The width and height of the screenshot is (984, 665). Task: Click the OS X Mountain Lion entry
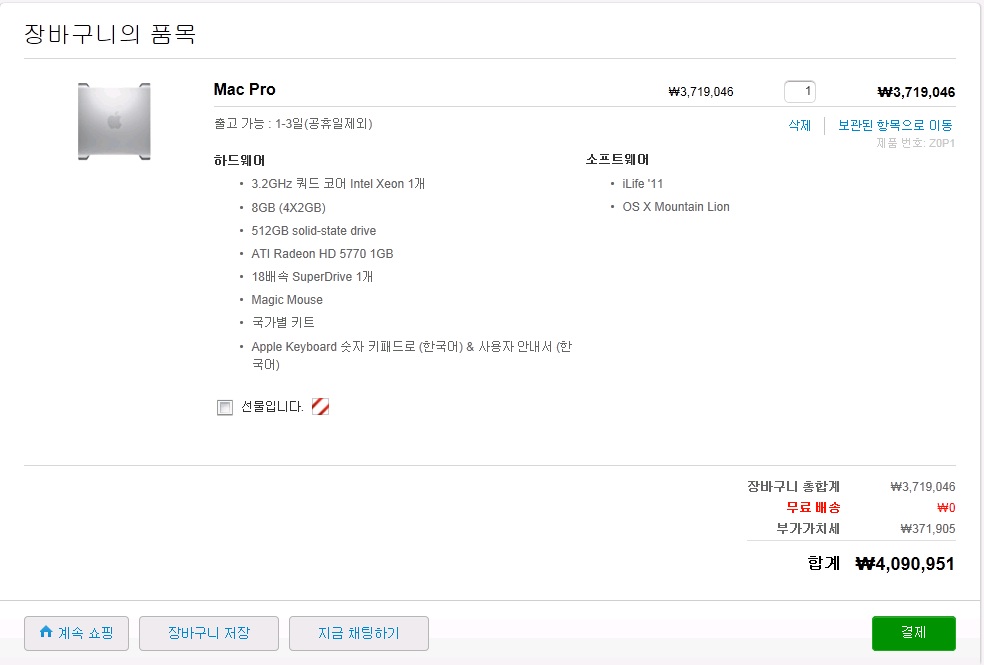676,207
